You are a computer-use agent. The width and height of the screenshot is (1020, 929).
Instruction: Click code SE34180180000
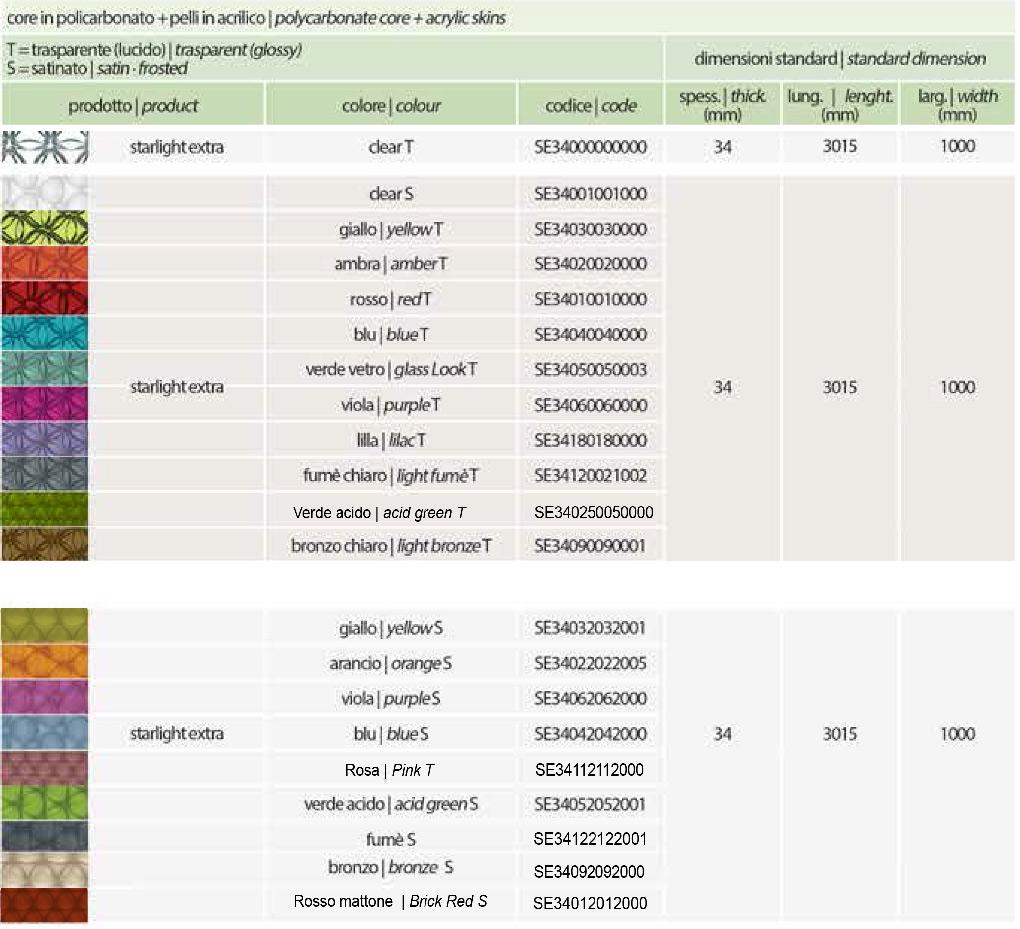pos(591,440)
